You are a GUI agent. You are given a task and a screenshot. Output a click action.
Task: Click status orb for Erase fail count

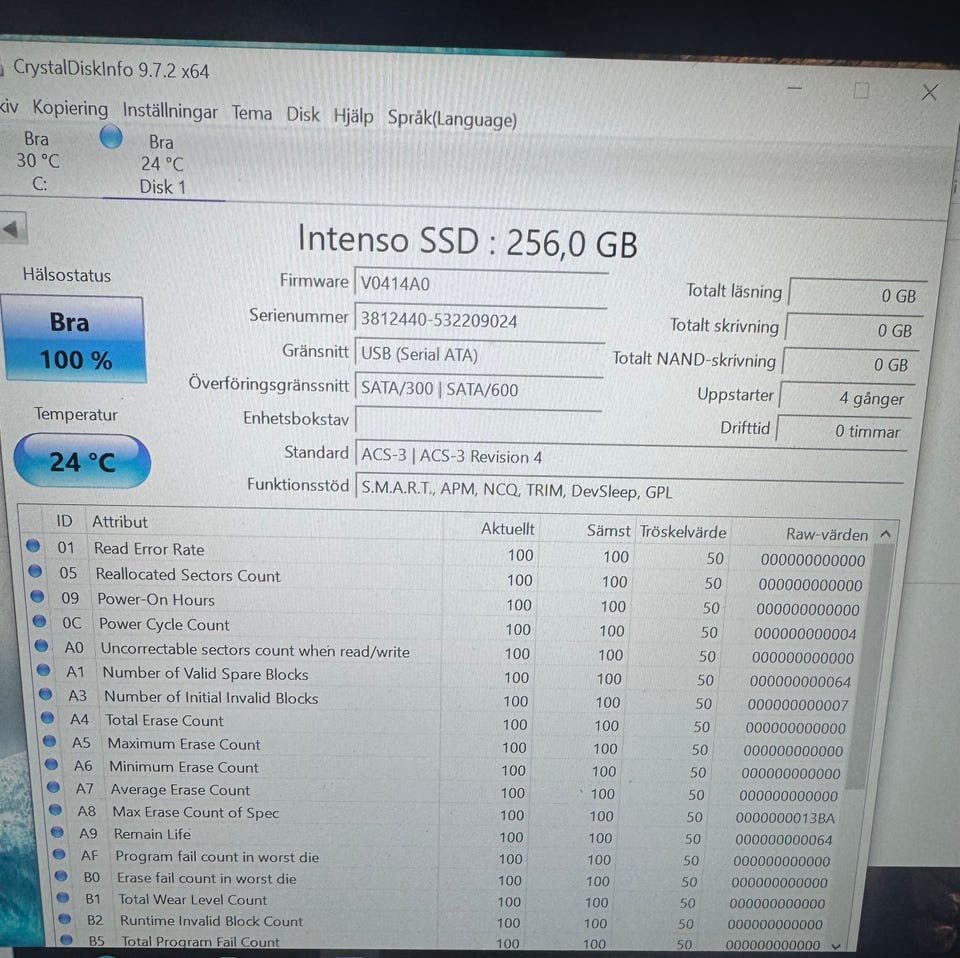61,875
